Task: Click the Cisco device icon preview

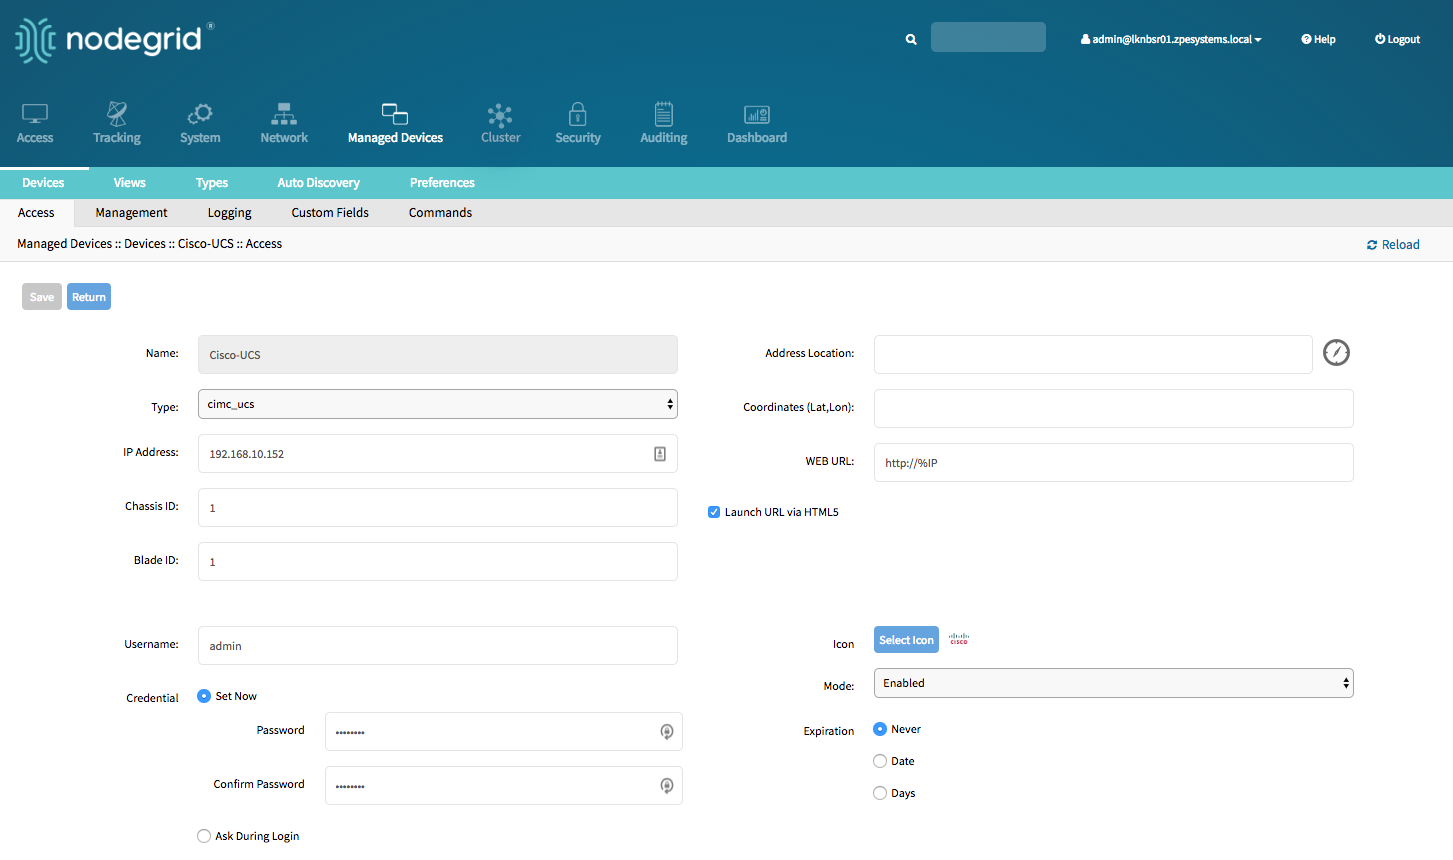Action: click(x=959, y=639)
